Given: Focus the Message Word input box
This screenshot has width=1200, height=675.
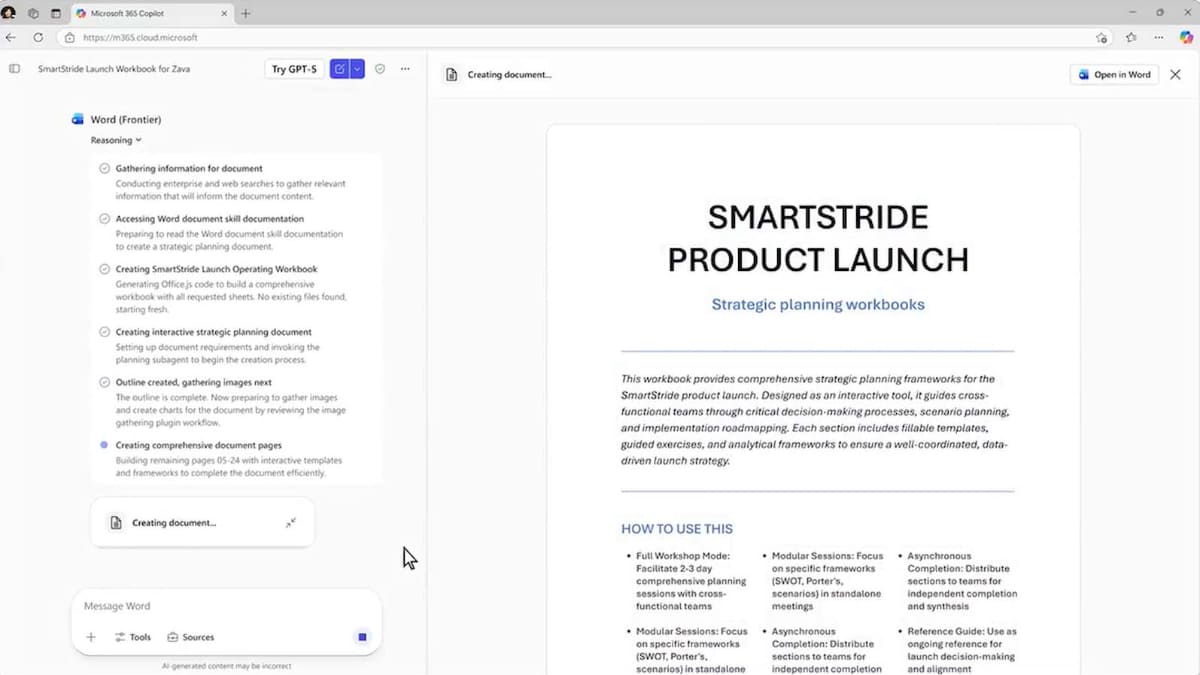Looking at the screenshot, I should pos(225,606).
